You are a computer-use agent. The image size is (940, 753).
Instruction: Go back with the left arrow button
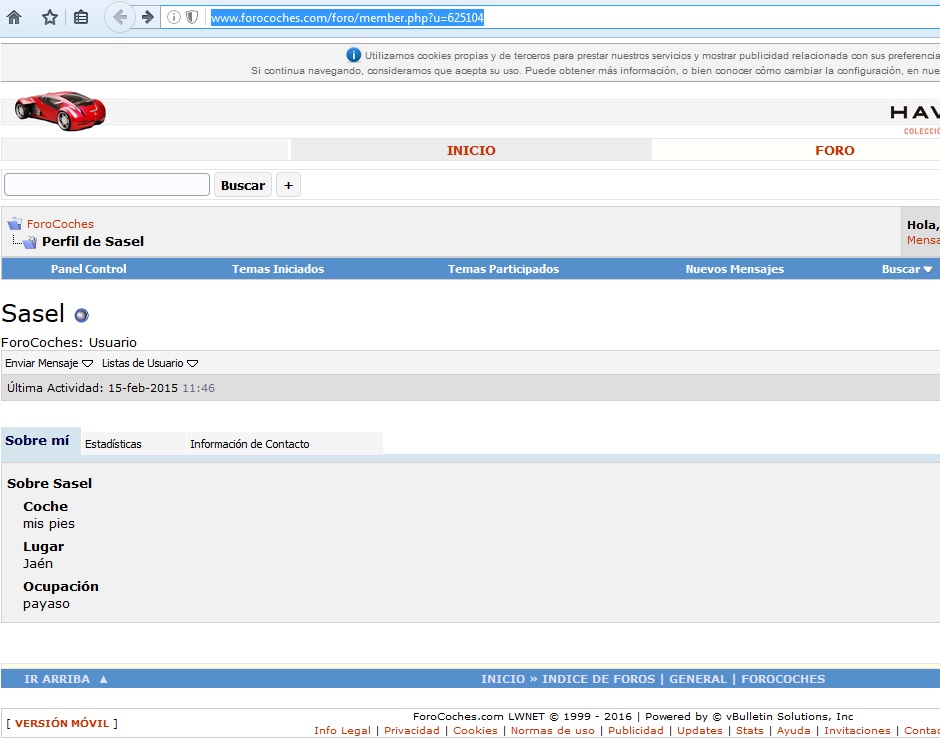point(120,17)
